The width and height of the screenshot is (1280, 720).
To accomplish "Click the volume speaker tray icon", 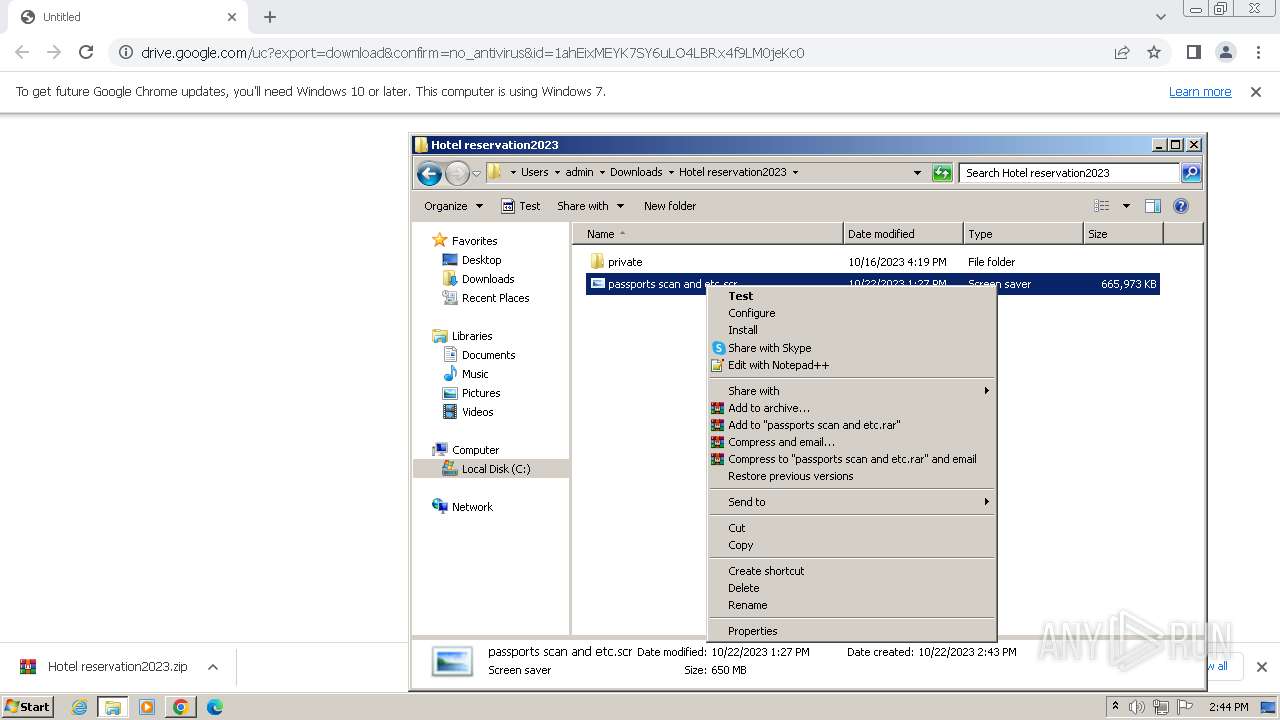I will point(1137,707).
